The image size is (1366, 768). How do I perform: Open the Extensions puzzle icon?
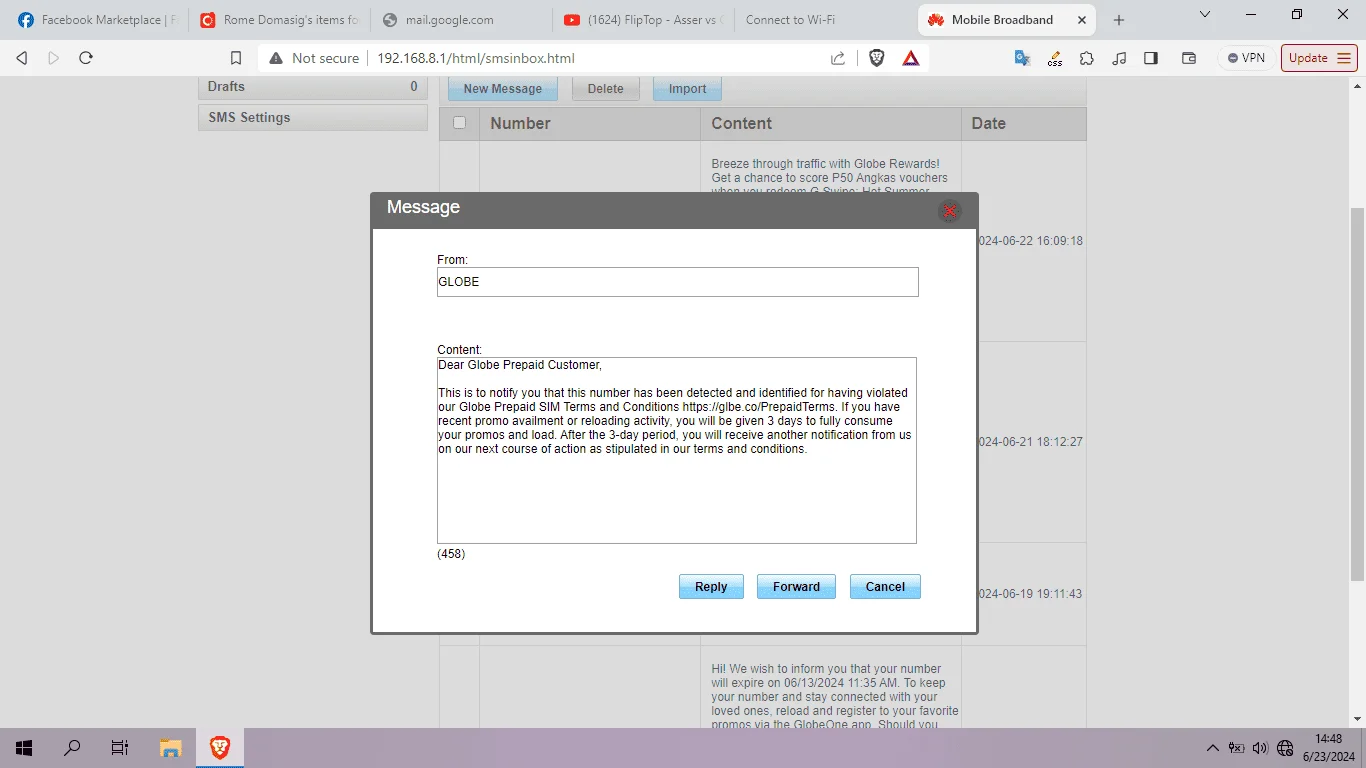[x=1087, y=58]
